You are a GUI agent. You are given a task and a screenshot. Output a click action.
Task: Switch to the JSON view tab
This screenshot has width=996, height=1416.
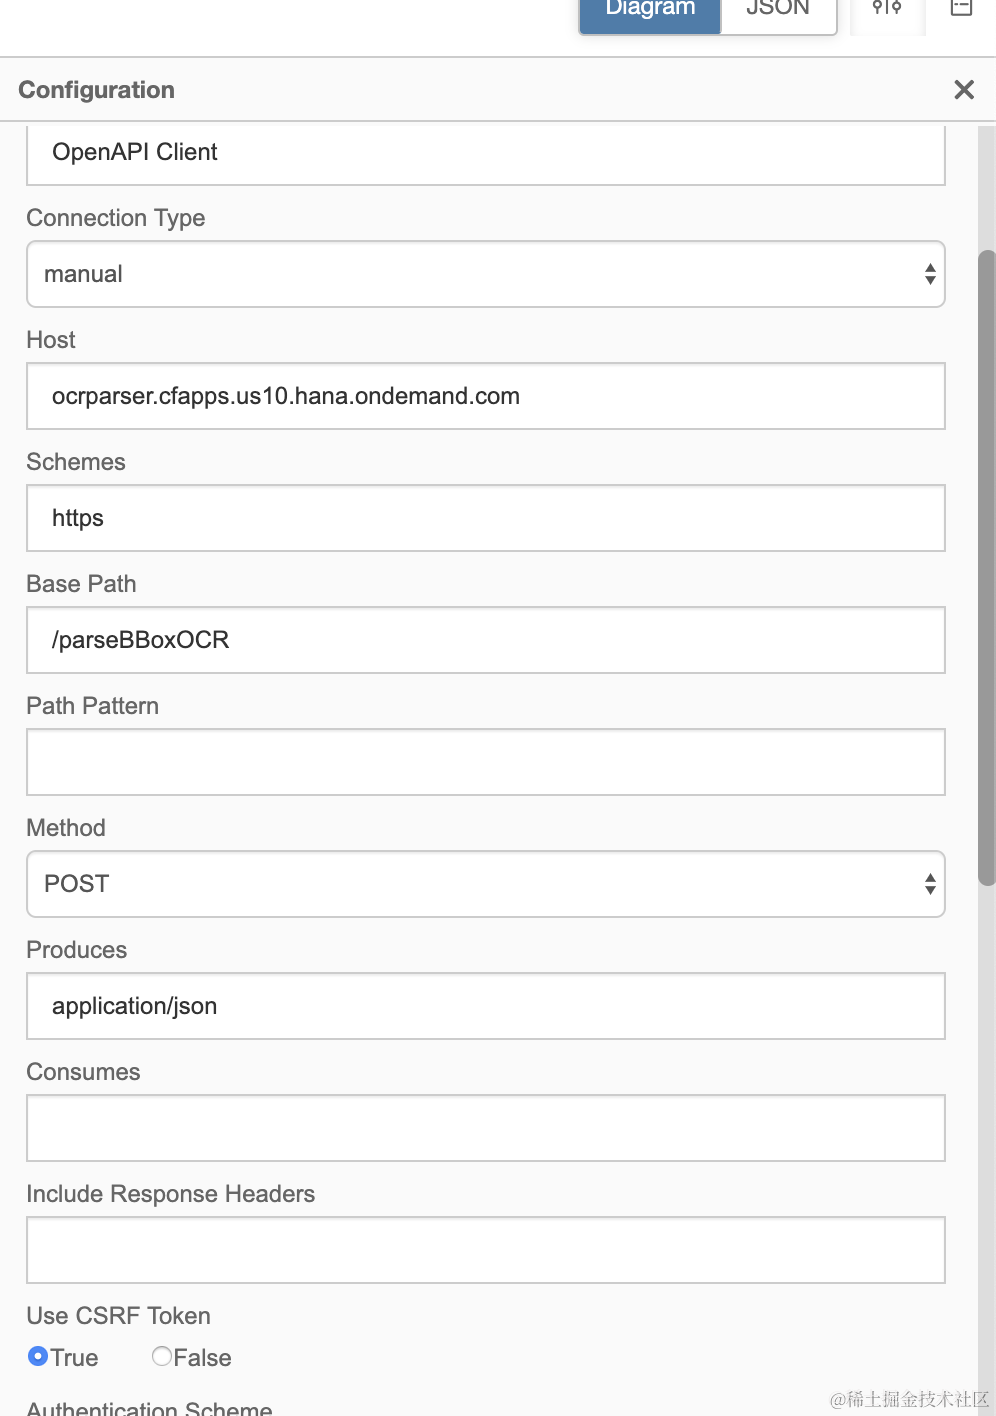[x=778, y=12]
